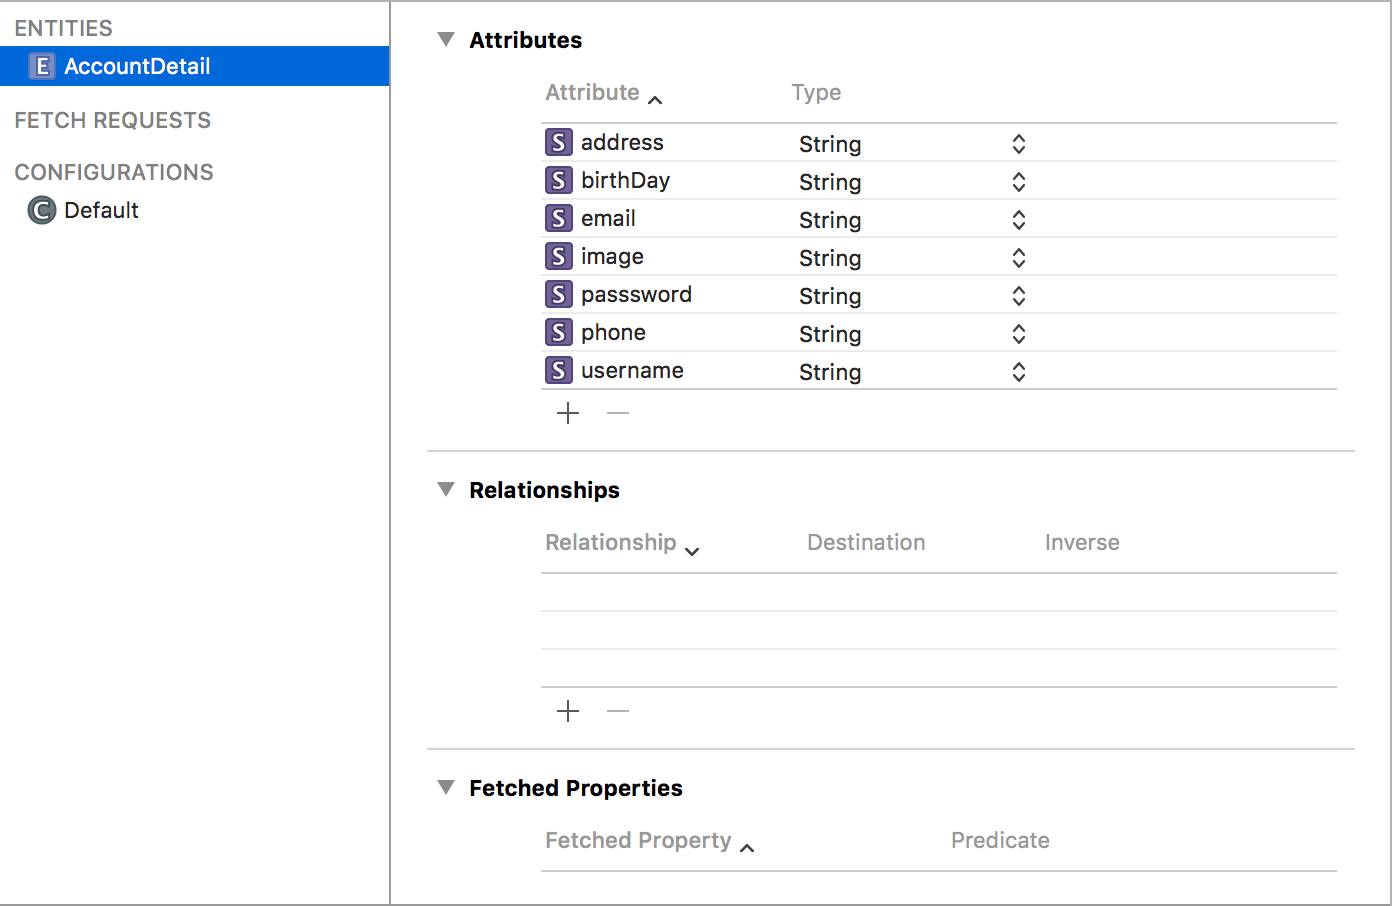This screenshot has width=1392, height=906.
Task: Sort by the Attribute column header
Action: (x=592, y=93)
